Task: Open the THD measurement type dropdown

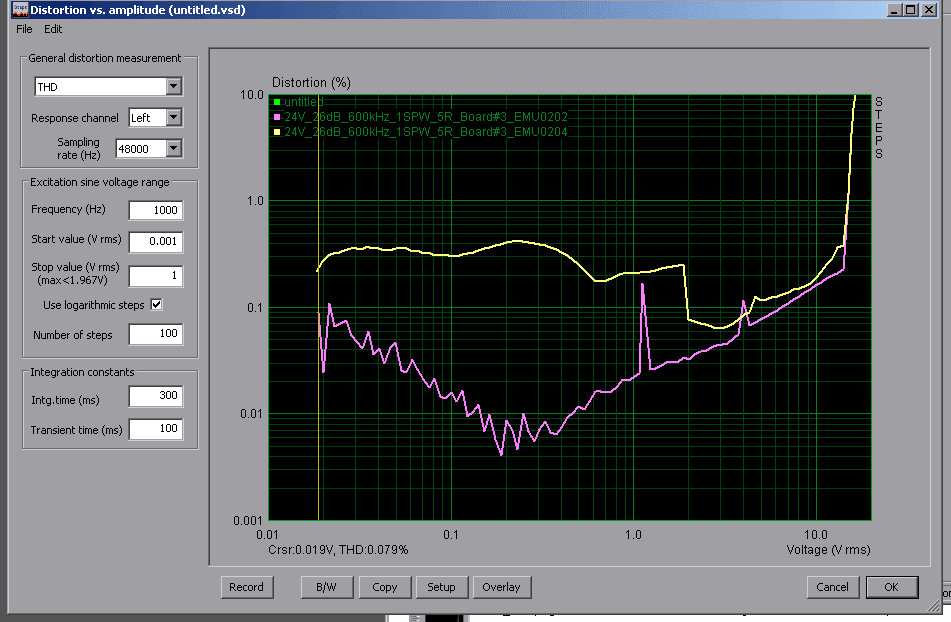Action: point(174,87)
